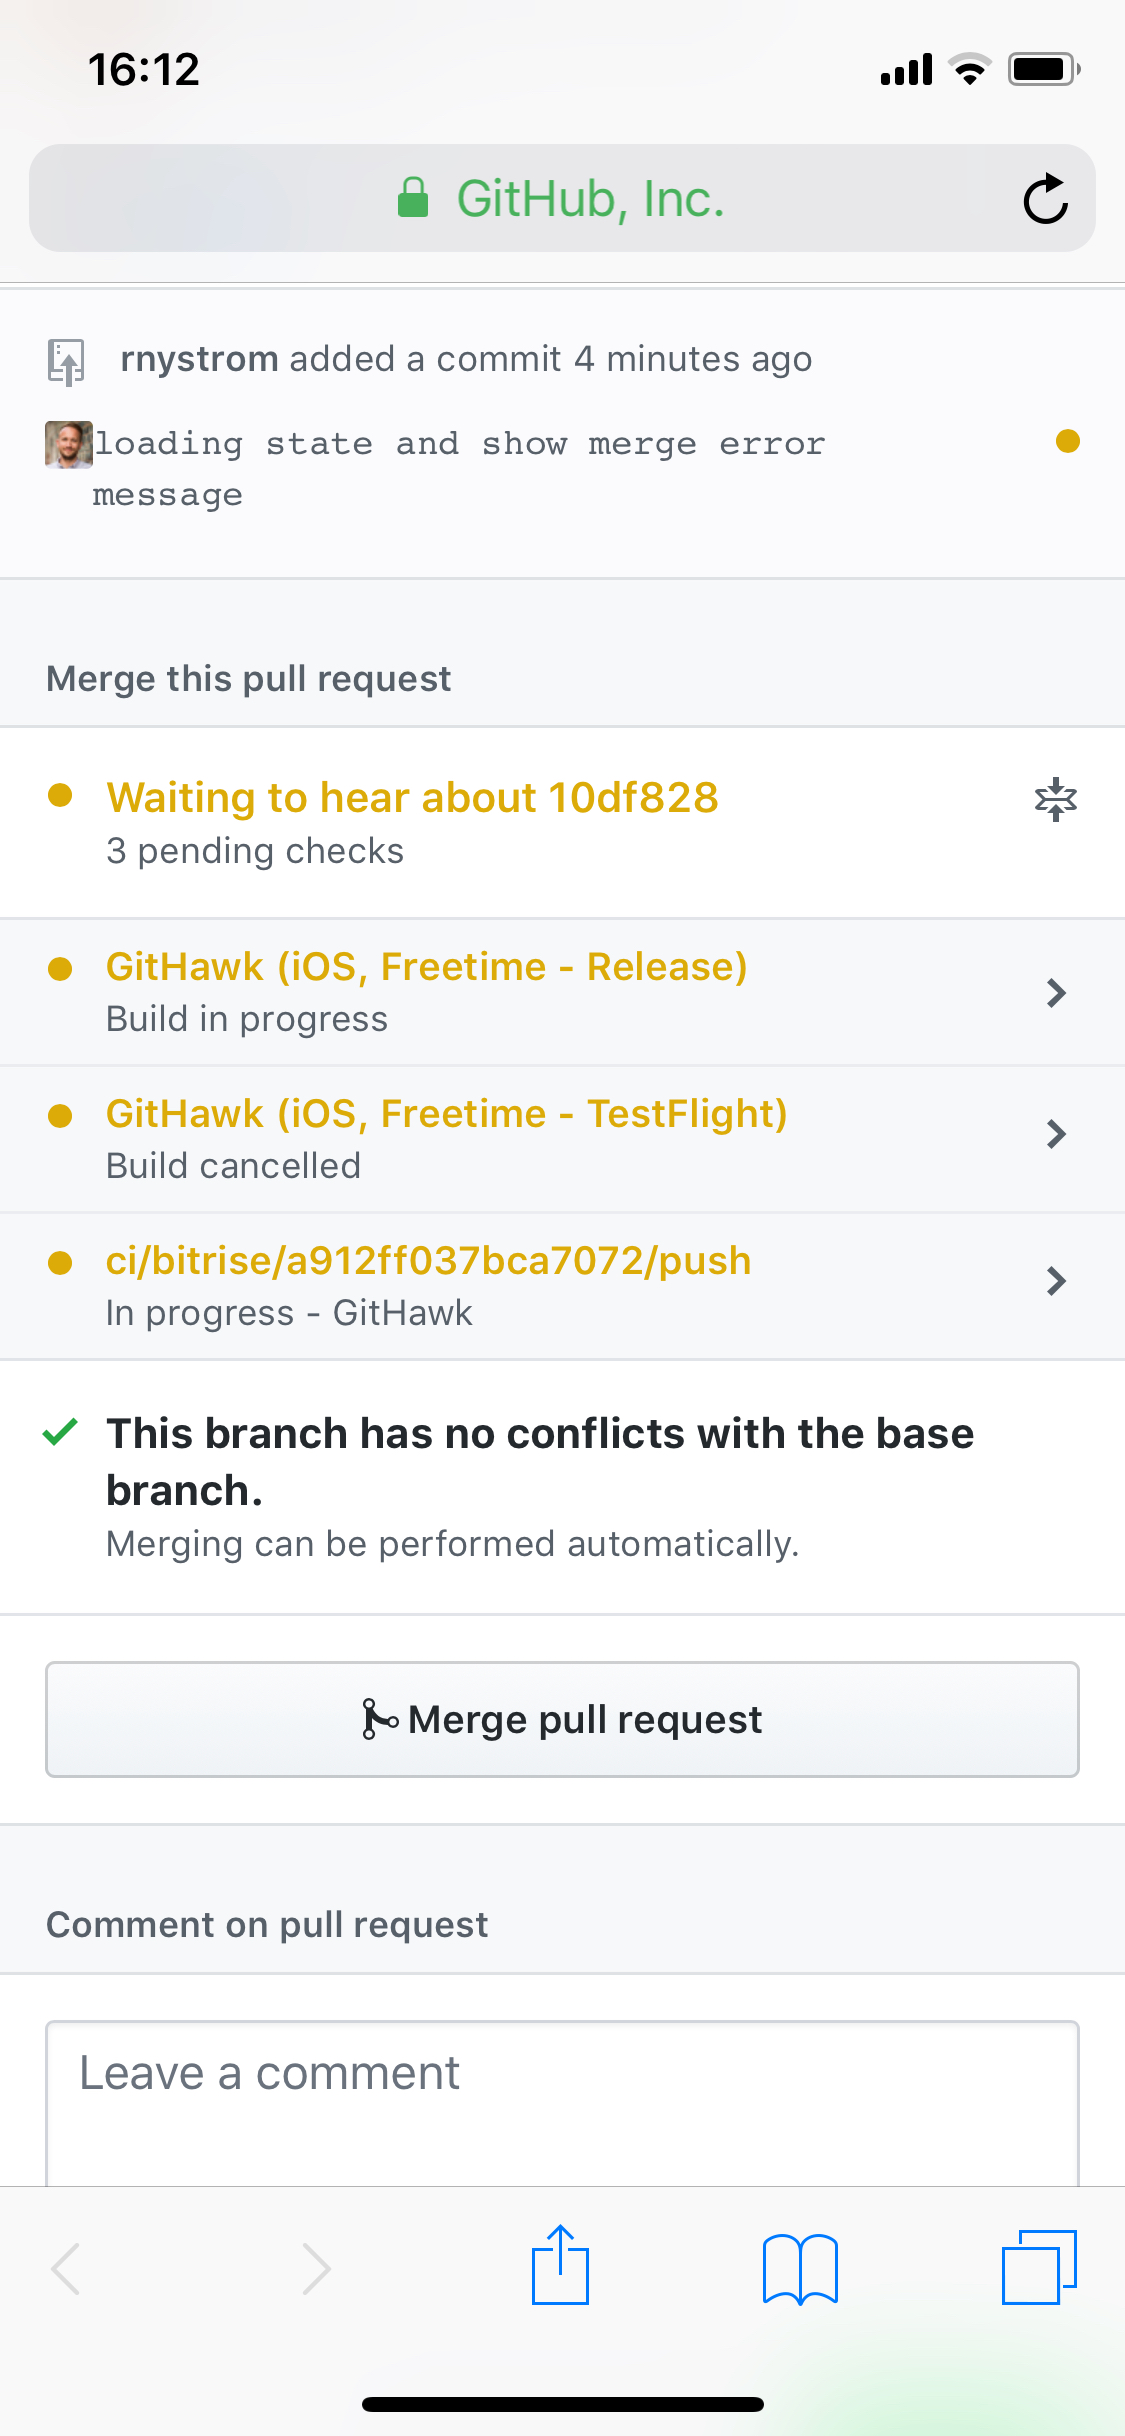Tap the Safari reload page icon

[x=1045, y=198]
